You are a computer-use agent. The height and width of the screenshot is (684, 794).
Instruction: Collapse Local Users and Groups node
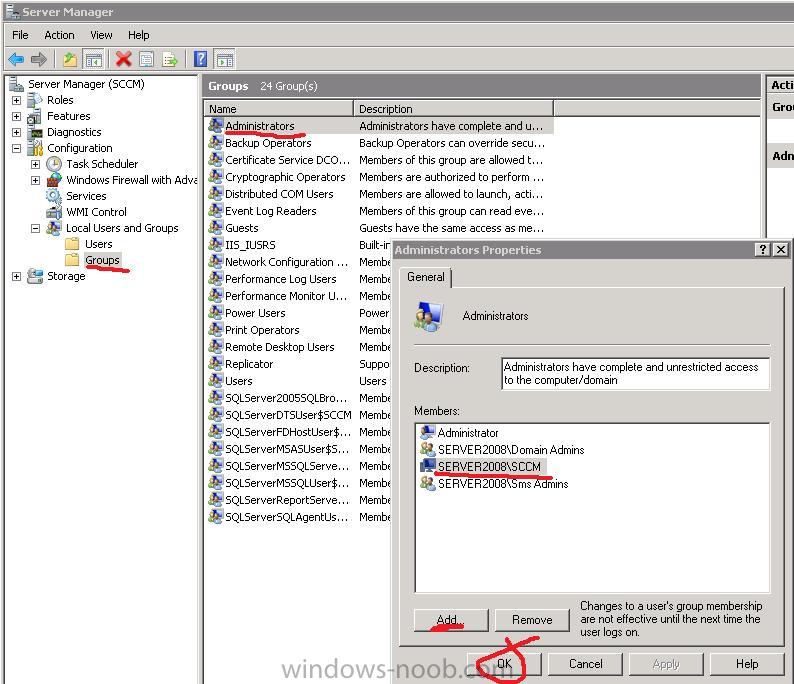pyautogui.click(x=35, y=228)
